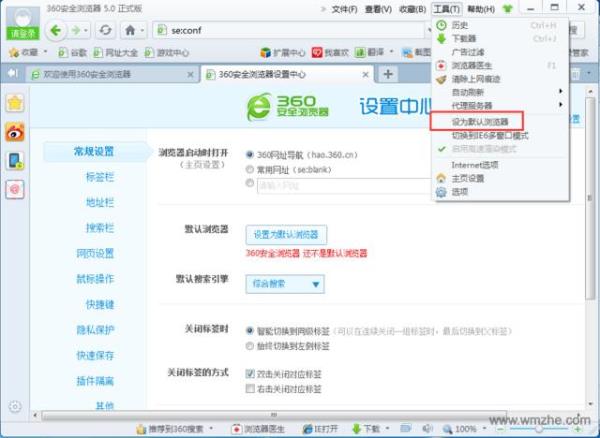Select the 常用网址 (se:blank) radio button
This screenshot has height=438, width=600.
click(249, 169)
